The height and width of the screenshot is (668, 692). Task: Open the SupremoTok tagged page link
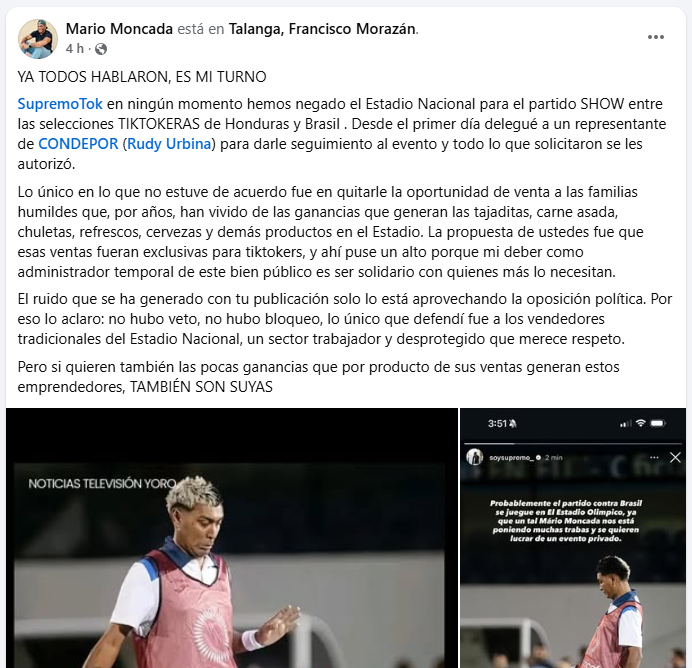click(x=60, y=104)
